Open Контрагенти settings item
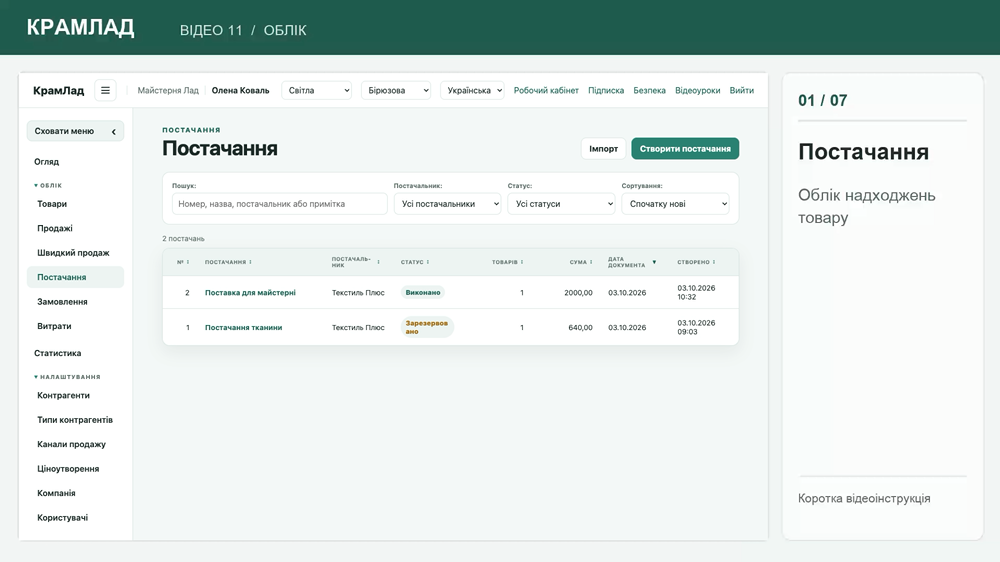Image resolution: width=1000 pixels, height=562 pixels. (x=63, y=396)
